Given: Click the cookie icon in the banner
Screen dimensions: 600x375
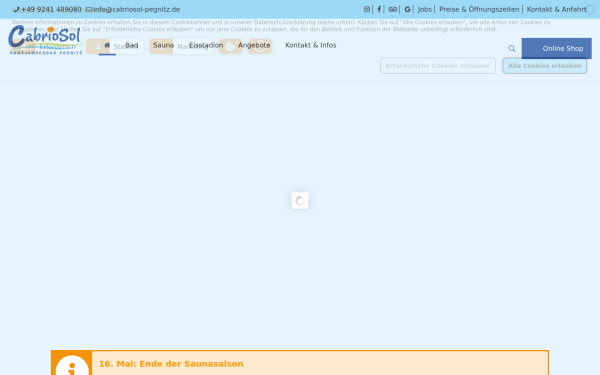Looking at the screenshot, I should pyautogui.click(x=230, y=46).
